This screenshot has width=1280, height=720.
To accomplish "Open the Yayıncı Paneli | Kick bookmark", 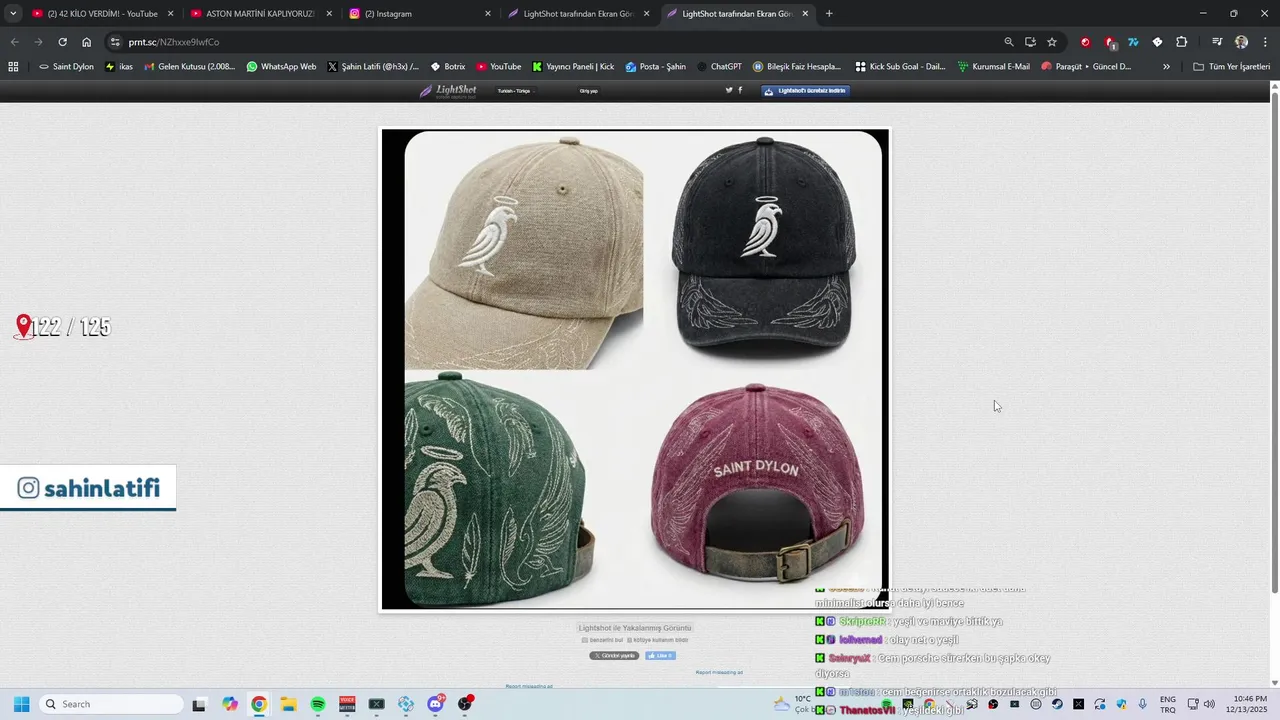I will click(x=573, y=67).
